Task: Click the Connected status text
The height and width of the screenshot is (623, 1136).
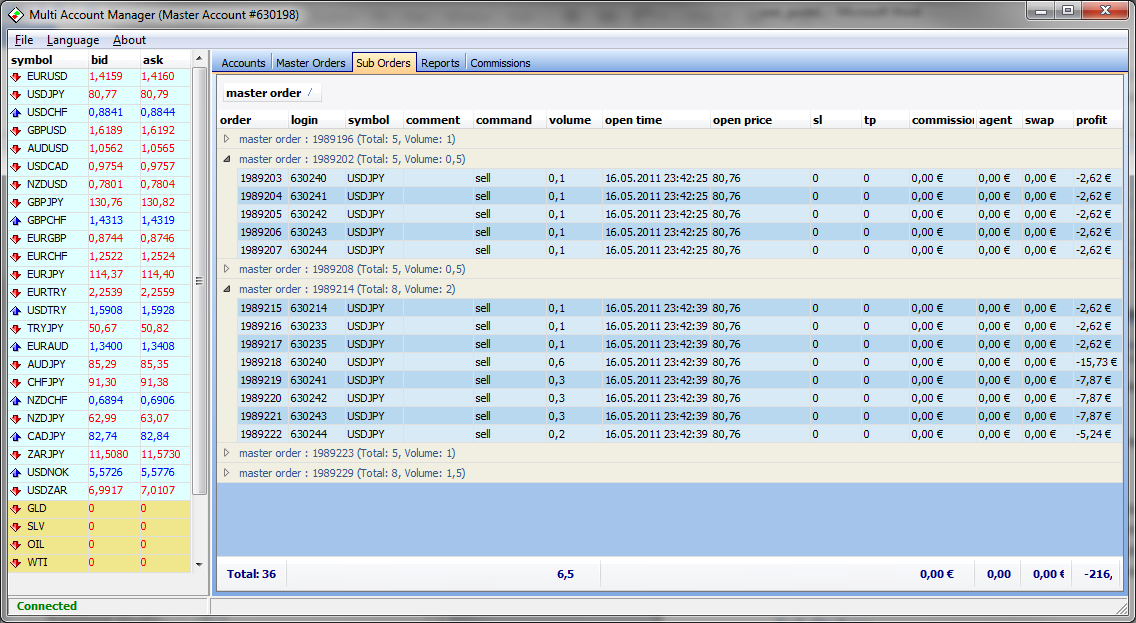Action: point(46,606)
